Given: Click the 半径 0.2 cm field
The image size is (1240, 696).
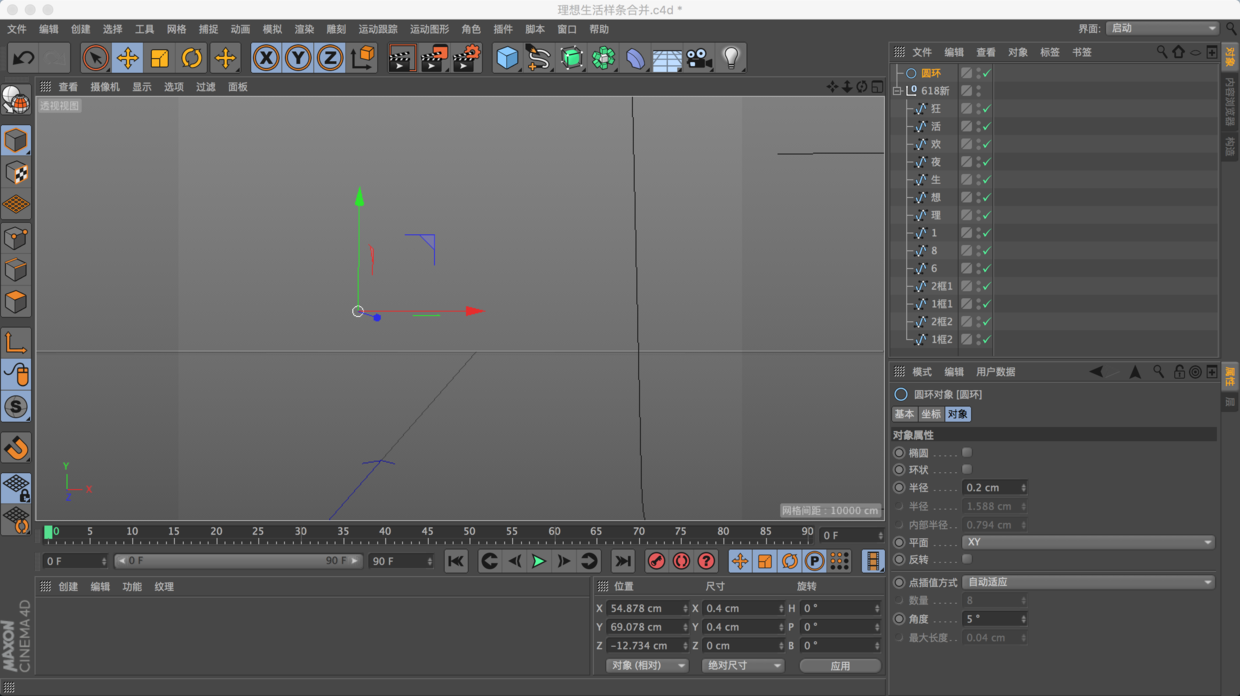Looking at the screenshot, I should tap(994, 488).
